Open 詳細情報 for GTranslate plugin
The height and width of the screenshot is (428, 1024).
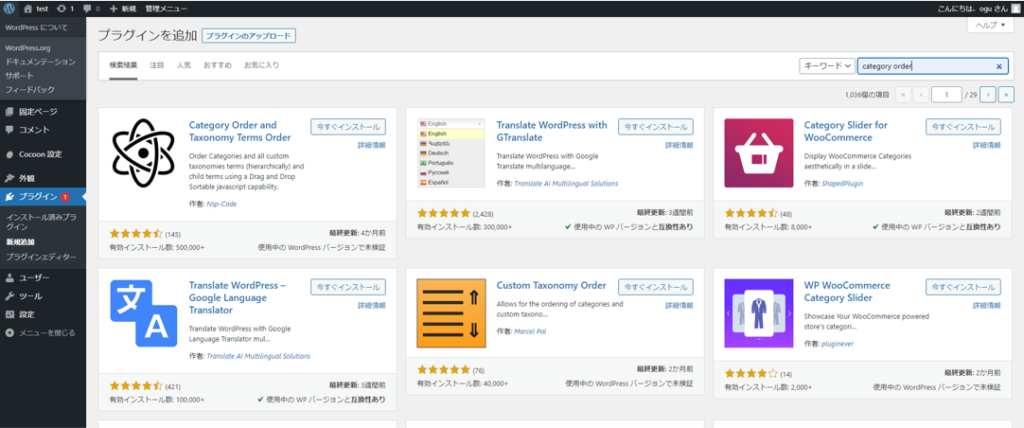679,145
